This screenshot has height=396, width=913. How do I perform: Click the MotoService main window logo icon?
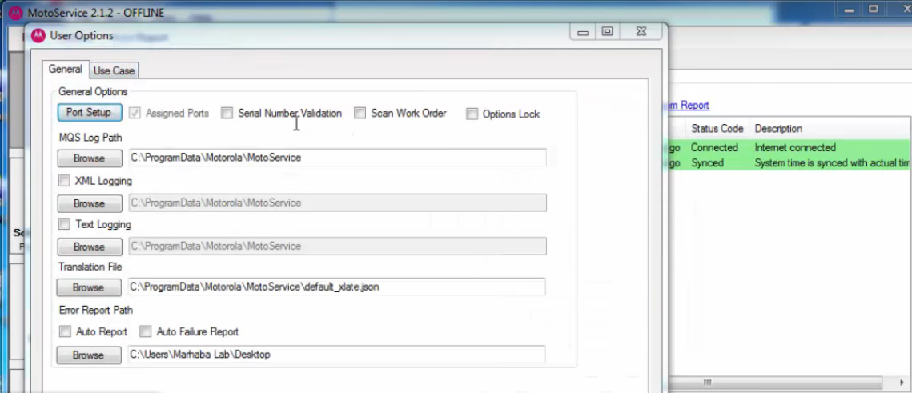coord(16,13)
